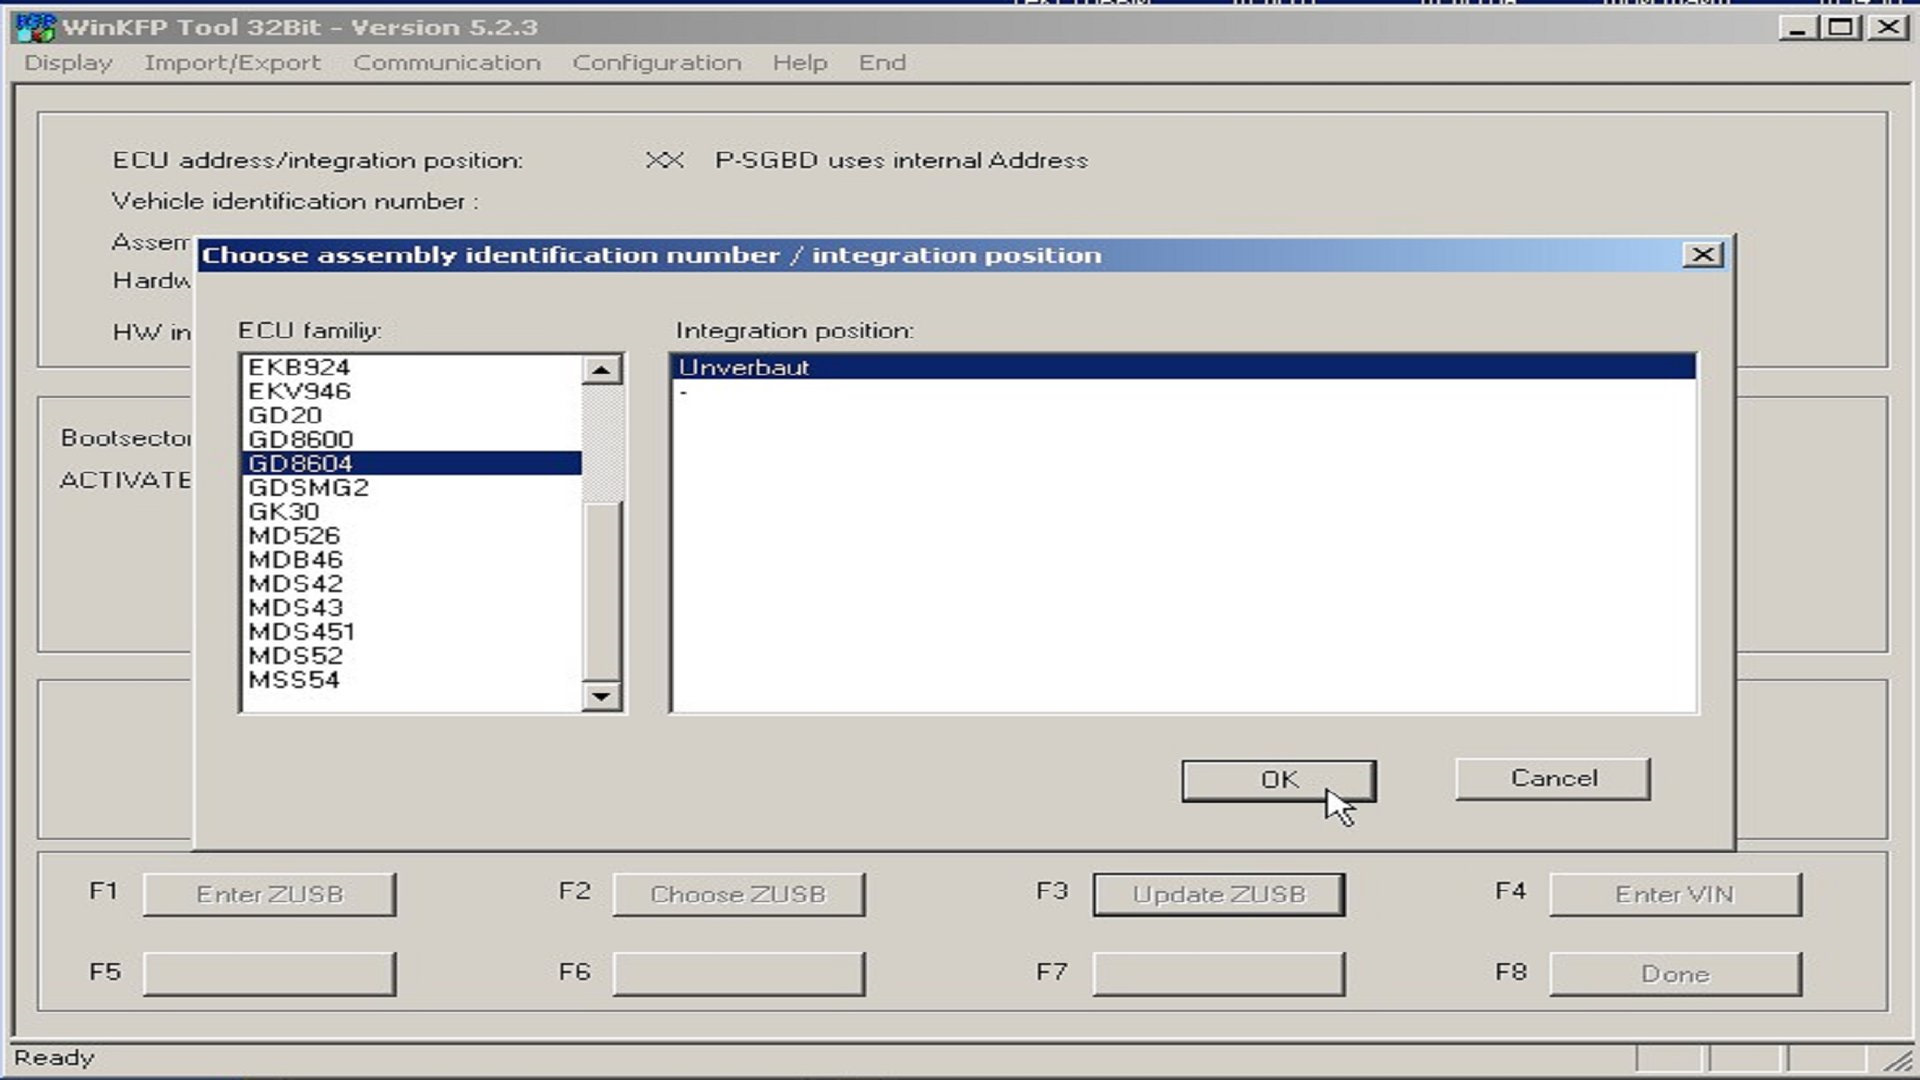This screenshot has height=1080, width=1920.
Task: Expand integration position dropdown list
Action: [x=1183, y=367]
